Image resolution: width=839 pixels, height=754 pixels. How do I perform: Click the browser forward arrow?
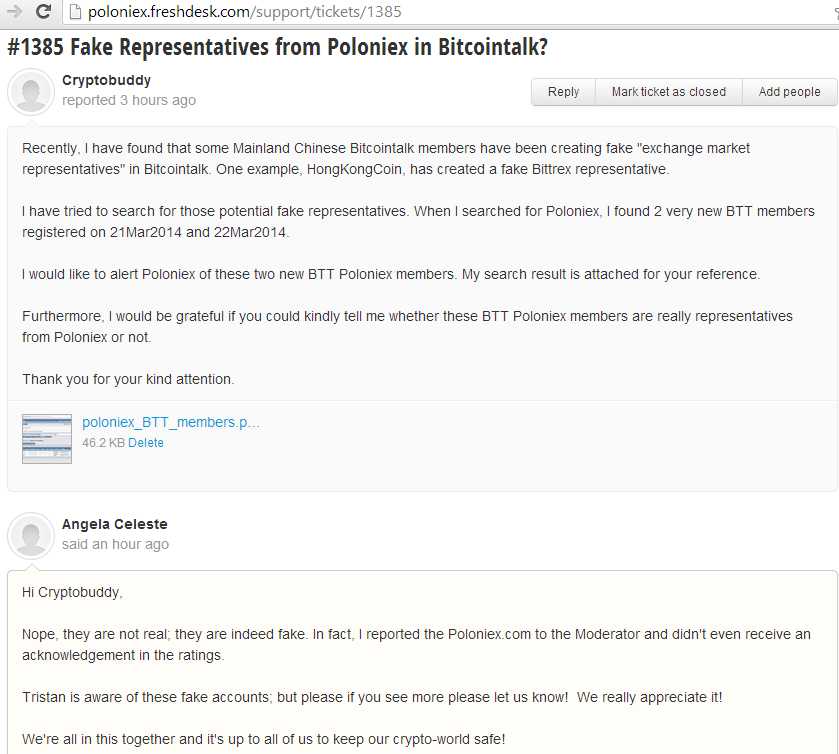14,11
